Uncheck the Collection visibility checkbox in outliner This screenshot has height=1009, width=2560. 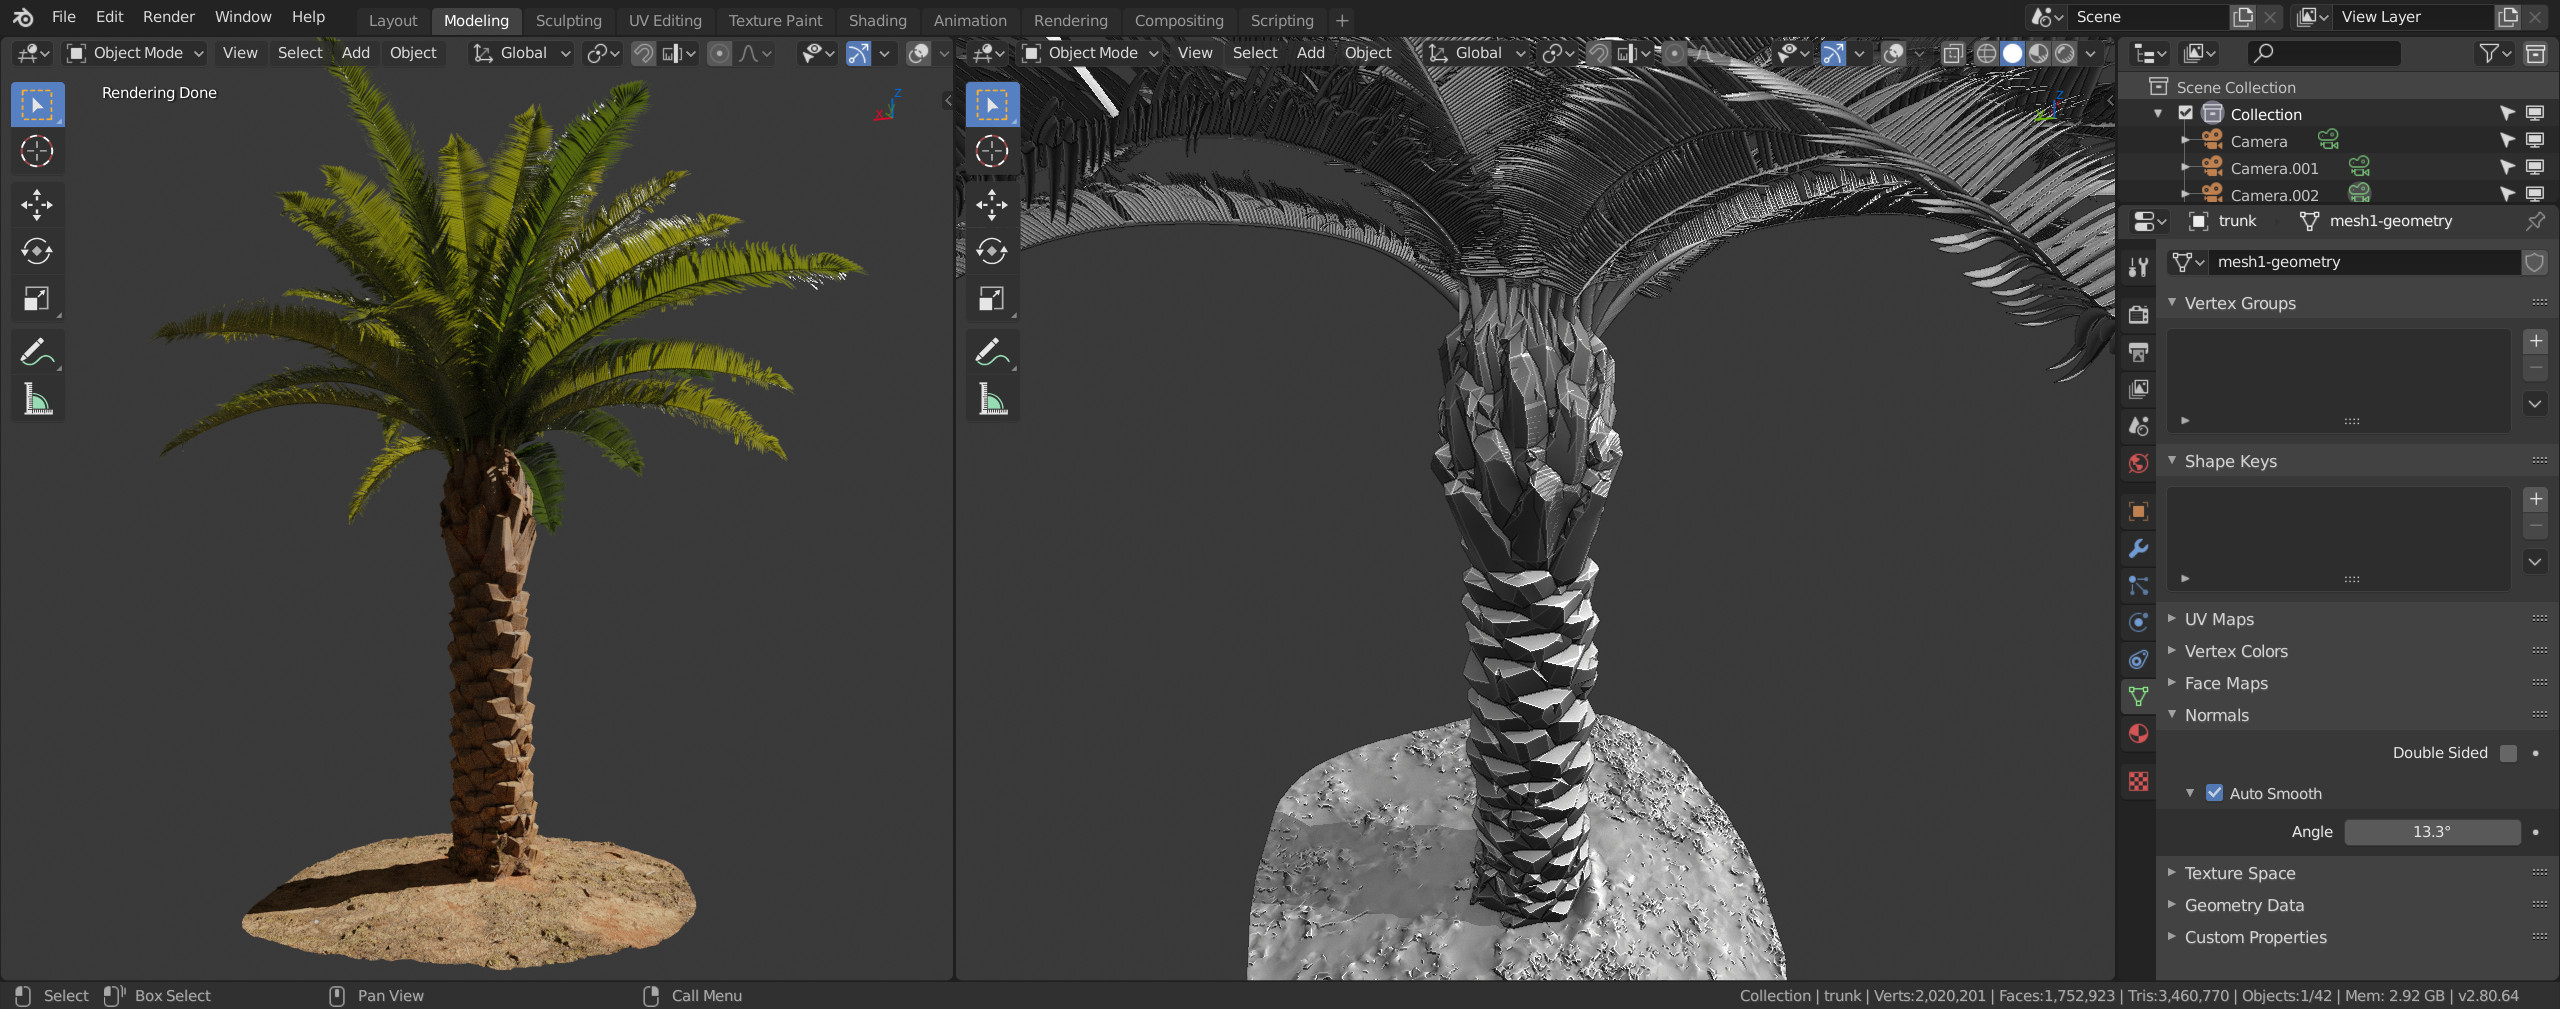[2186, 114]
